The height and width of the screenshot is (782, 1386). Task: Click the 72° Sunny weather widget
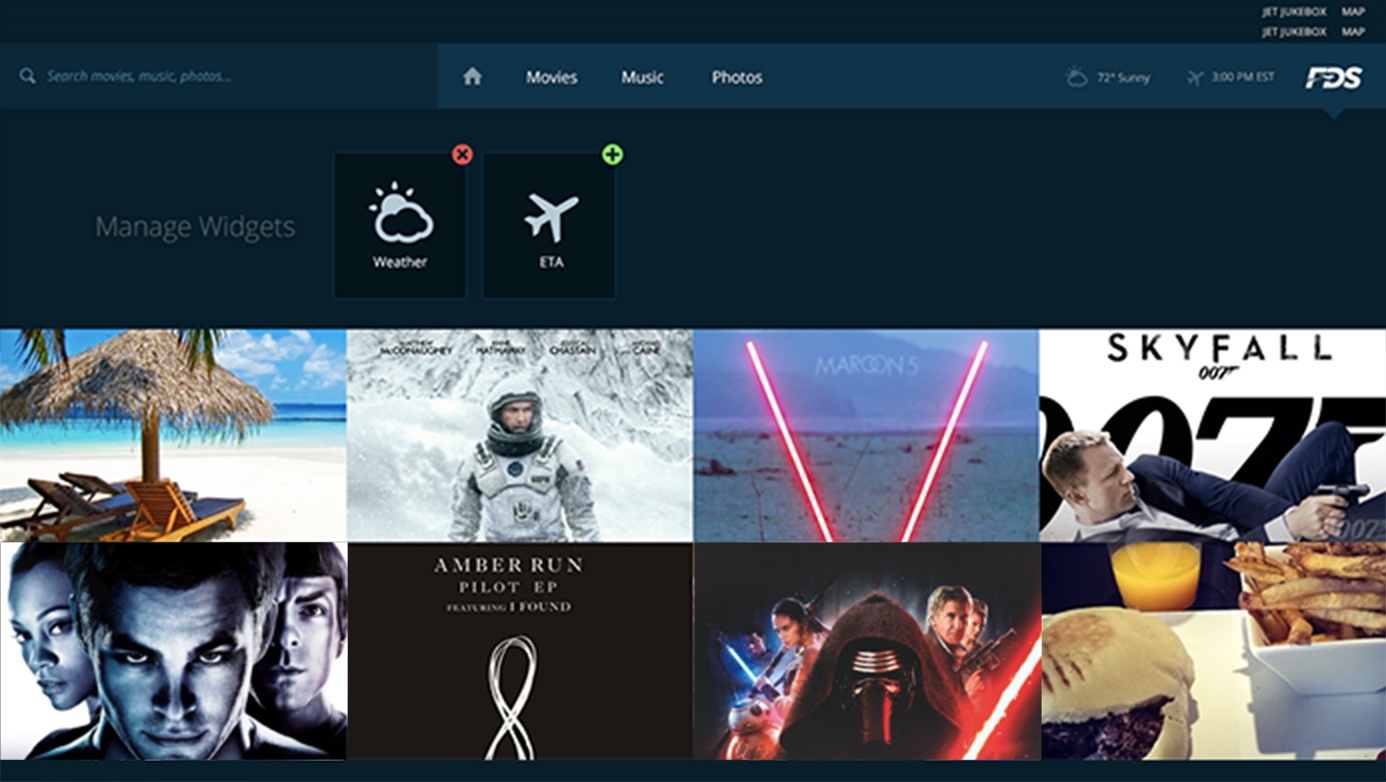[x=1108, y=77]
